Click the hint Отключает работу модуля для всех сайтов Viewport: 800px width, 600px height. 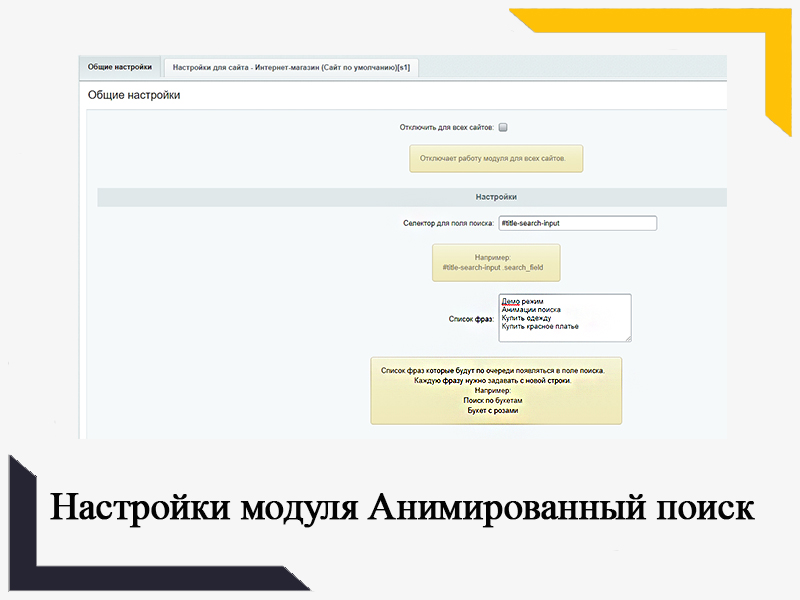coord(495,159)
